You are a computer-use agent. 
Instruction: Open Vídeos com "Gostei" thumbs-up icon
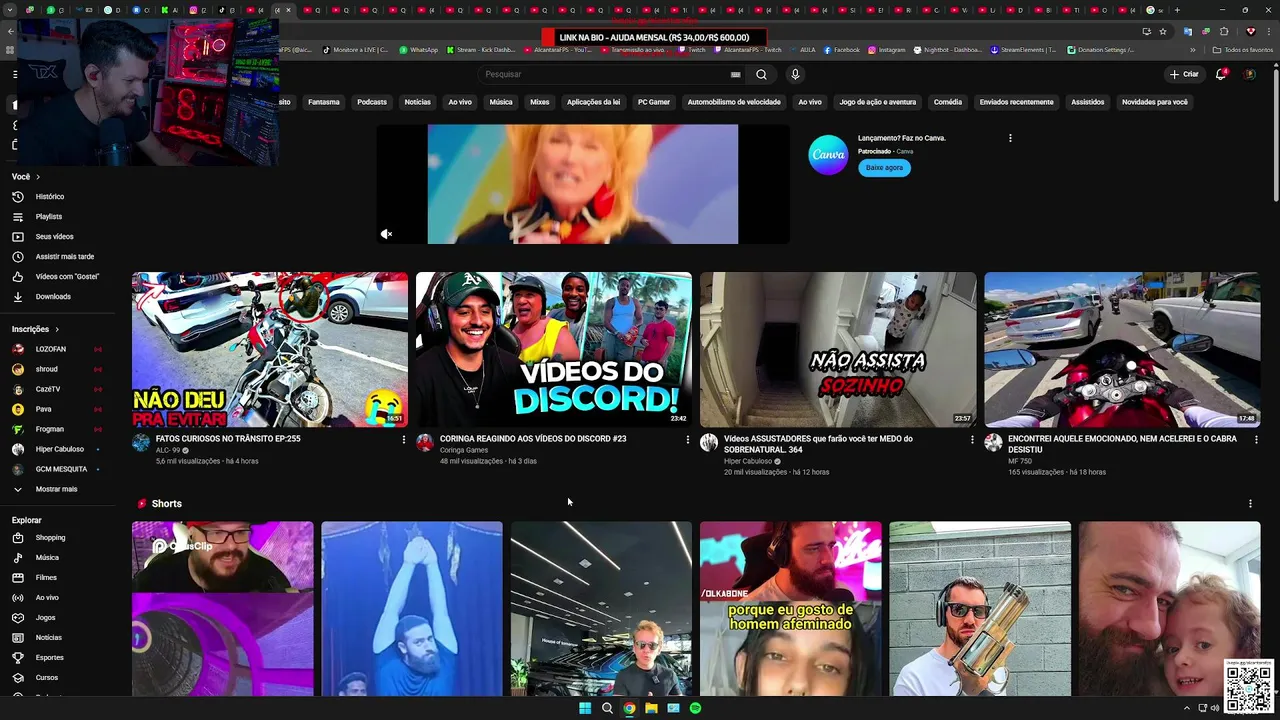coord(17,276)
